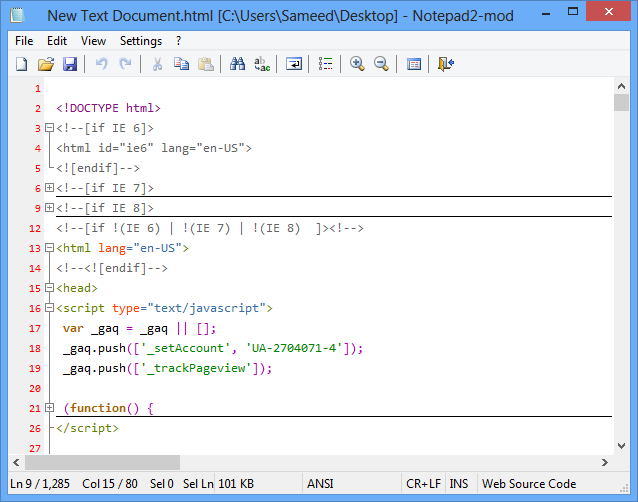Click the horizontal scrollbar left arrow

click(16, 463)
